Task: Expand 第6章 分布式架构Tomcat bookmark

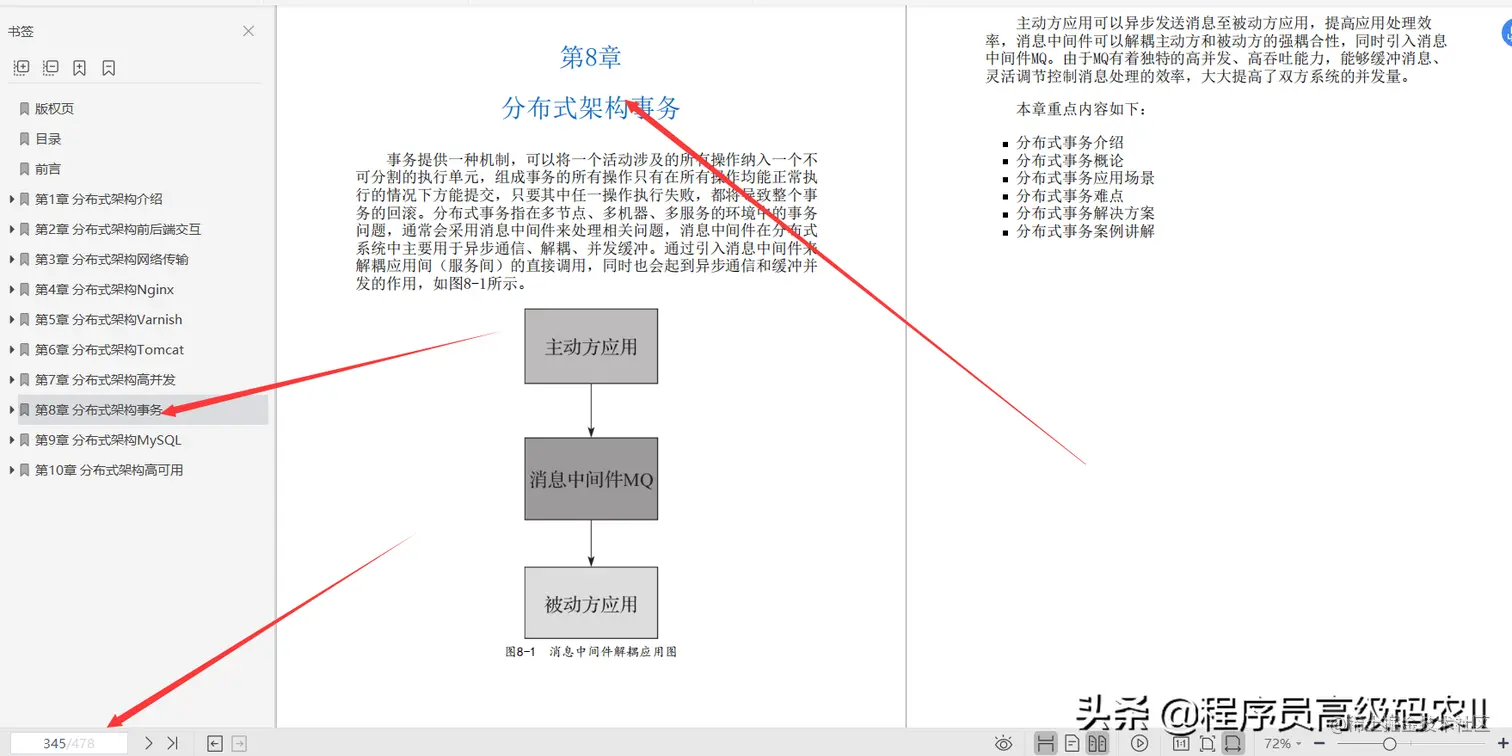Action: (x=11, y=349)
